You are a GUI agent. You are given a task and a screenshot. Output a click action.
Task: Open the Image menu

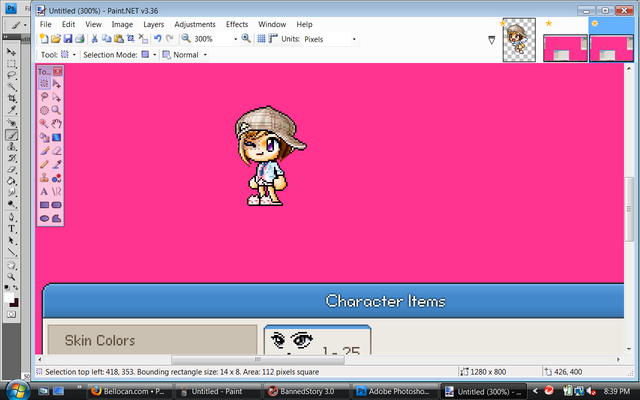pyautogui.click(x=122, y=24)
